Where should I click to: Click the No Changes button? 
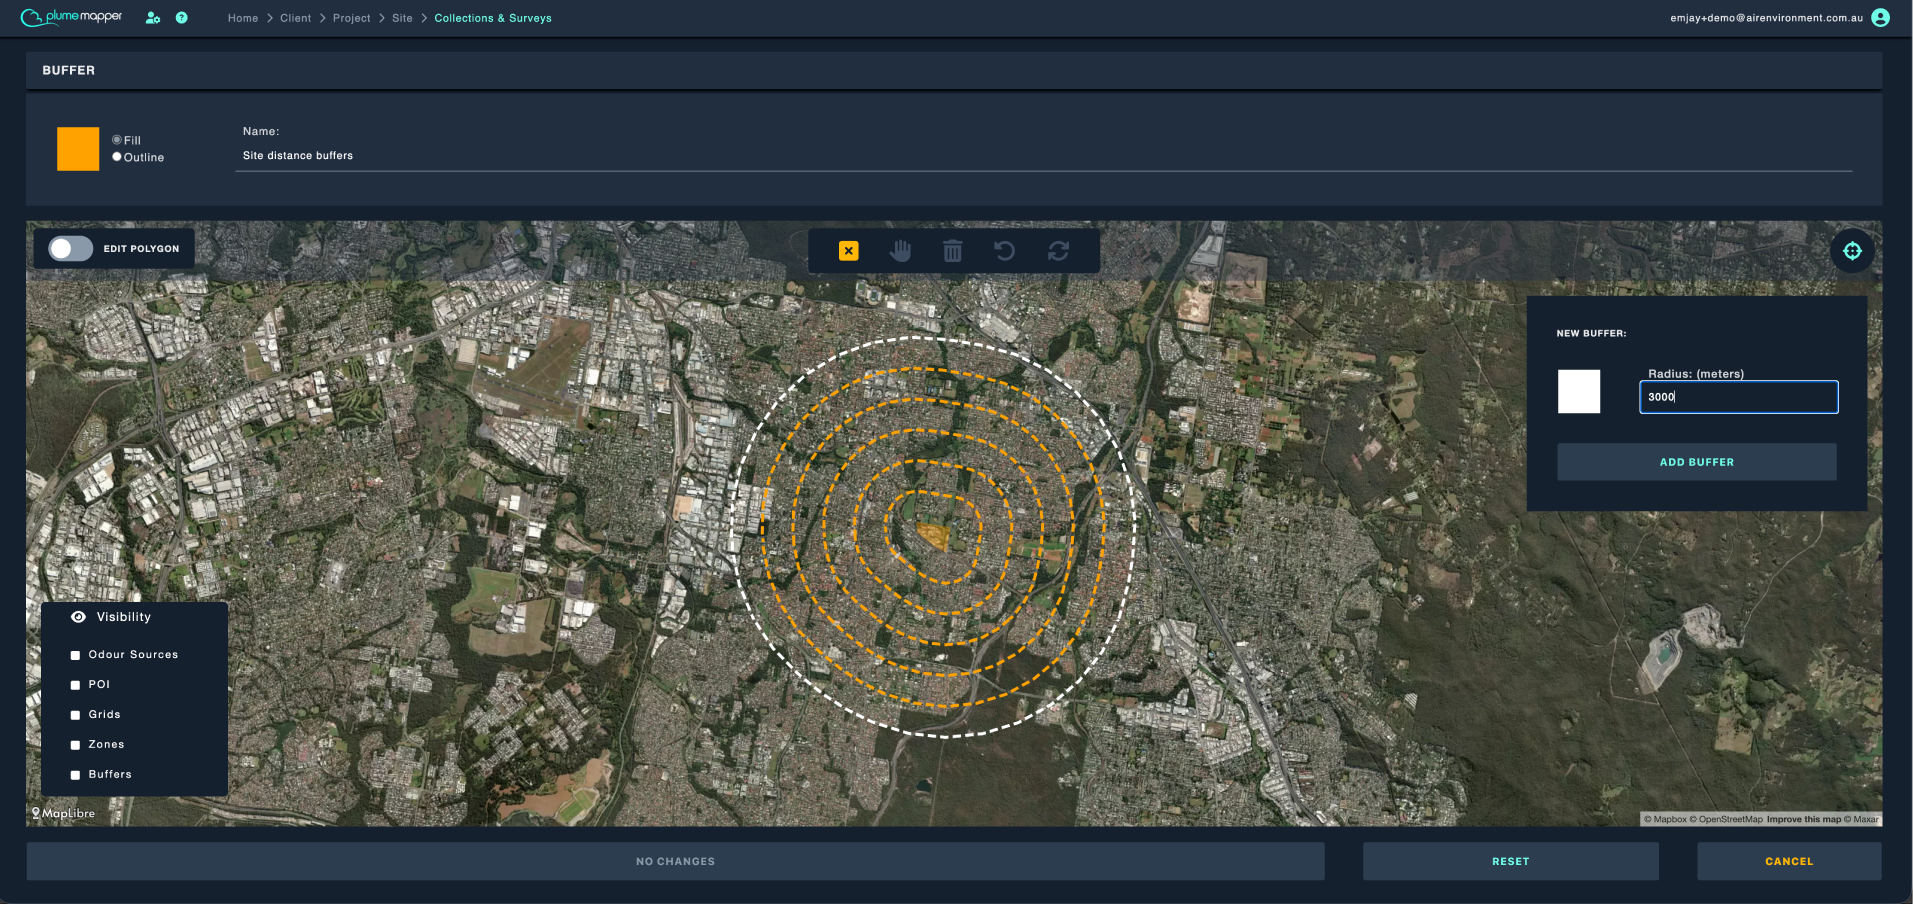(675, 861)
